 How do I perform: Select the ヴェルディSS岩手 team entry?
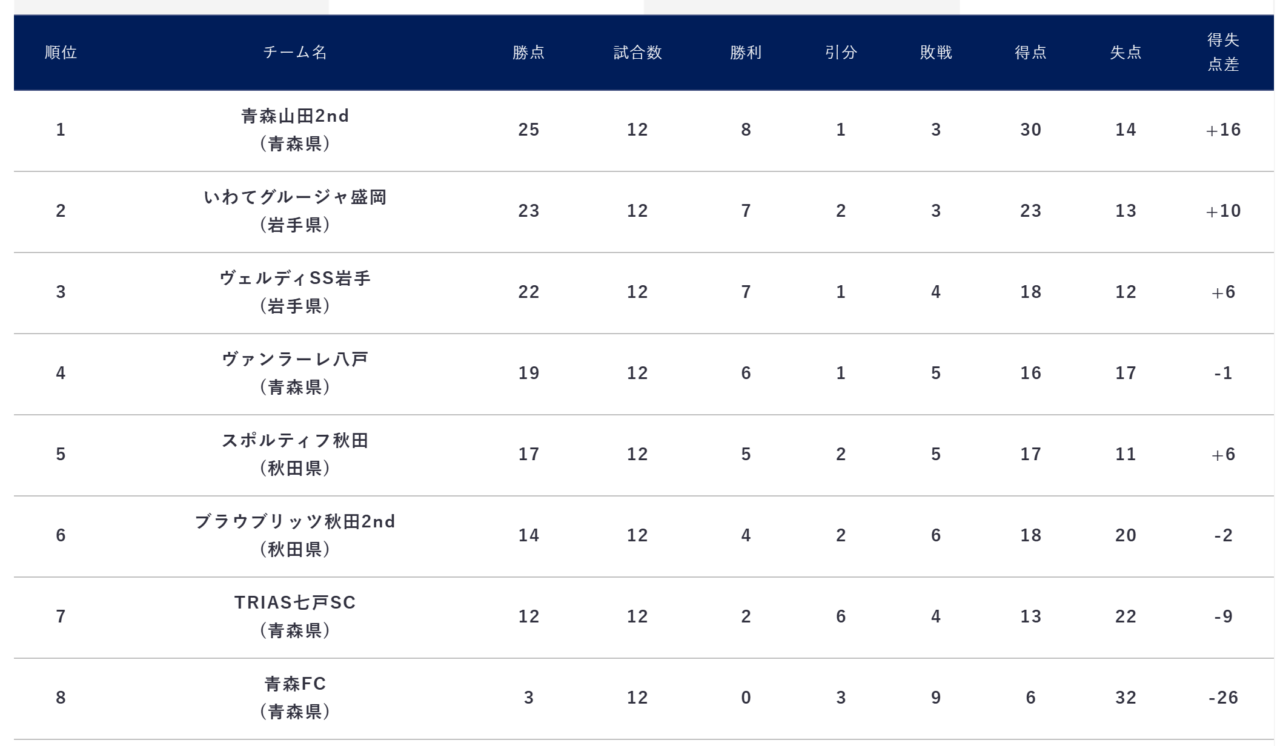pos(295,279)
